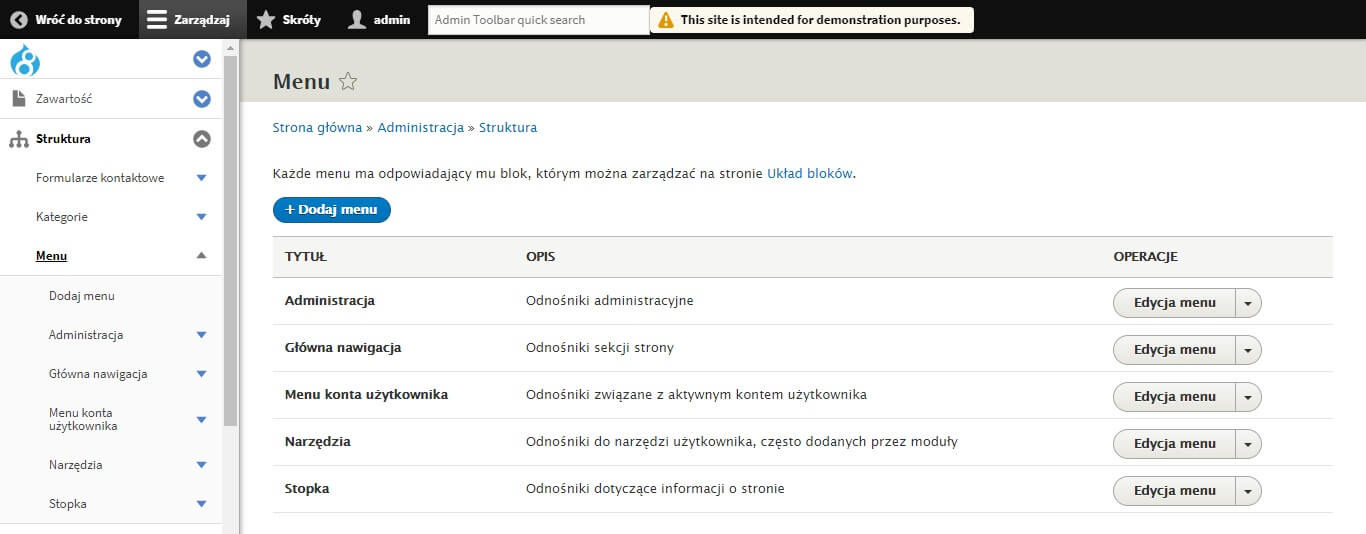Viewport: 1366px width, 534px height.
Task: Expand the Kategorie submenu arrow
Action: [201, 217]
